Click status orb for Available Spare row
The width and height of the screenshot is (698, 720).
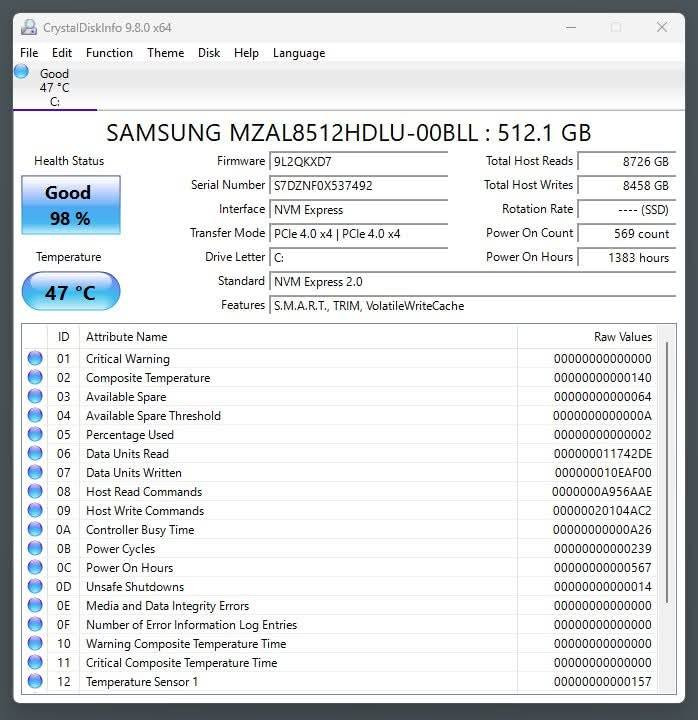(35, 396)
